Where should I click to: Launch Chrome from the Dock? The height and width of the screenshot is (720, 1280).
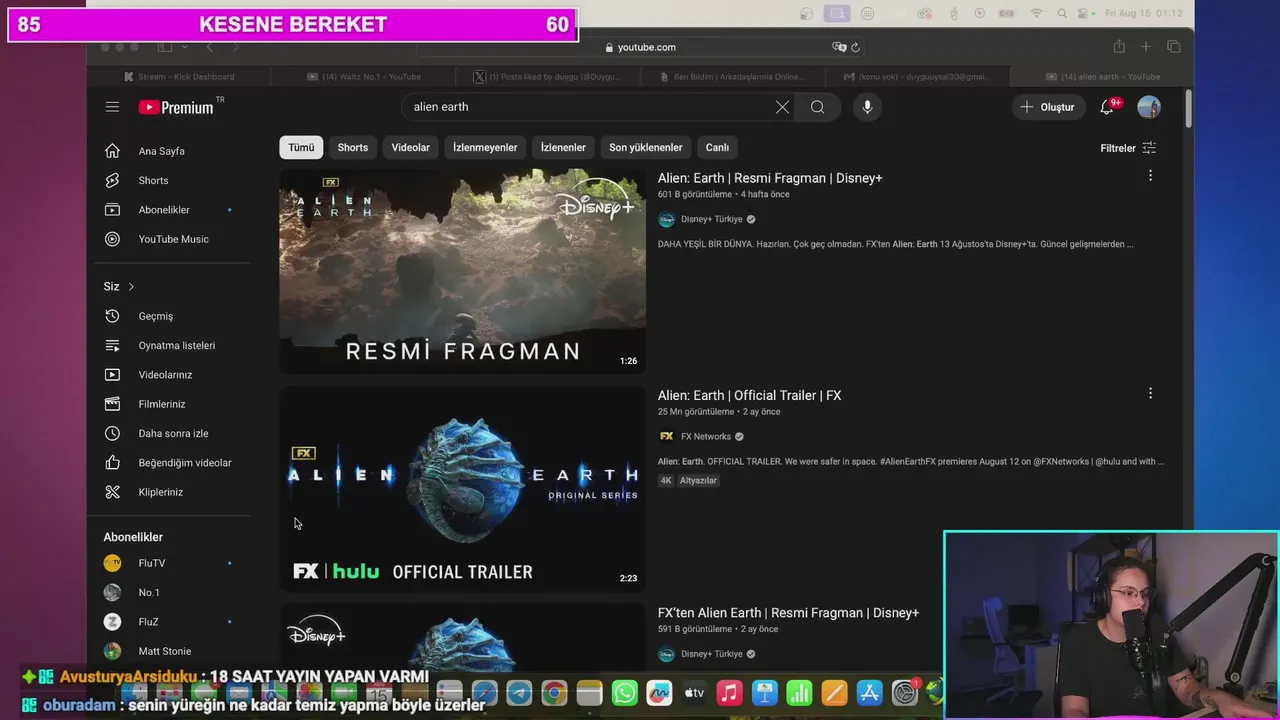coord(554,693)
